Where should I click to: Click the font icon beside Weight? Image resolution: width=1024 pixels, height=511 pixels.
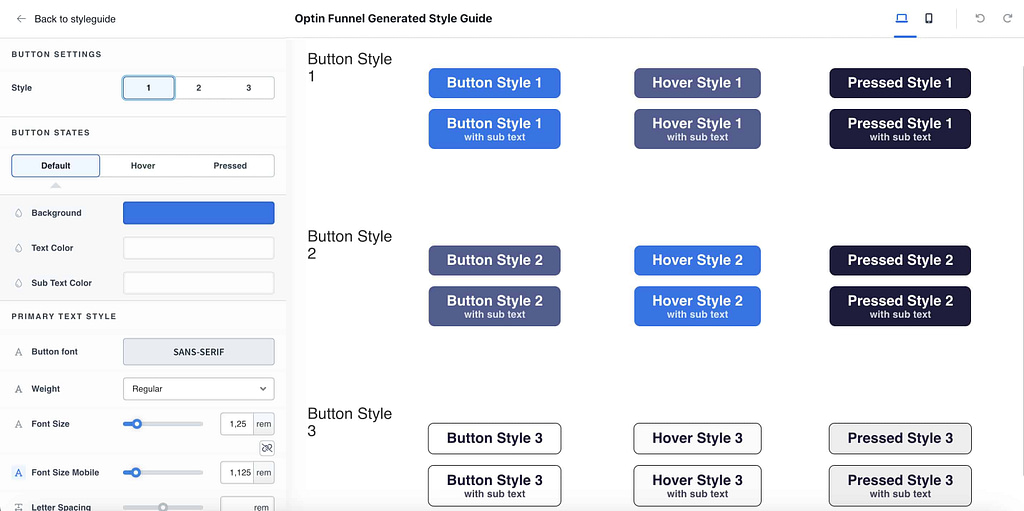18,389
